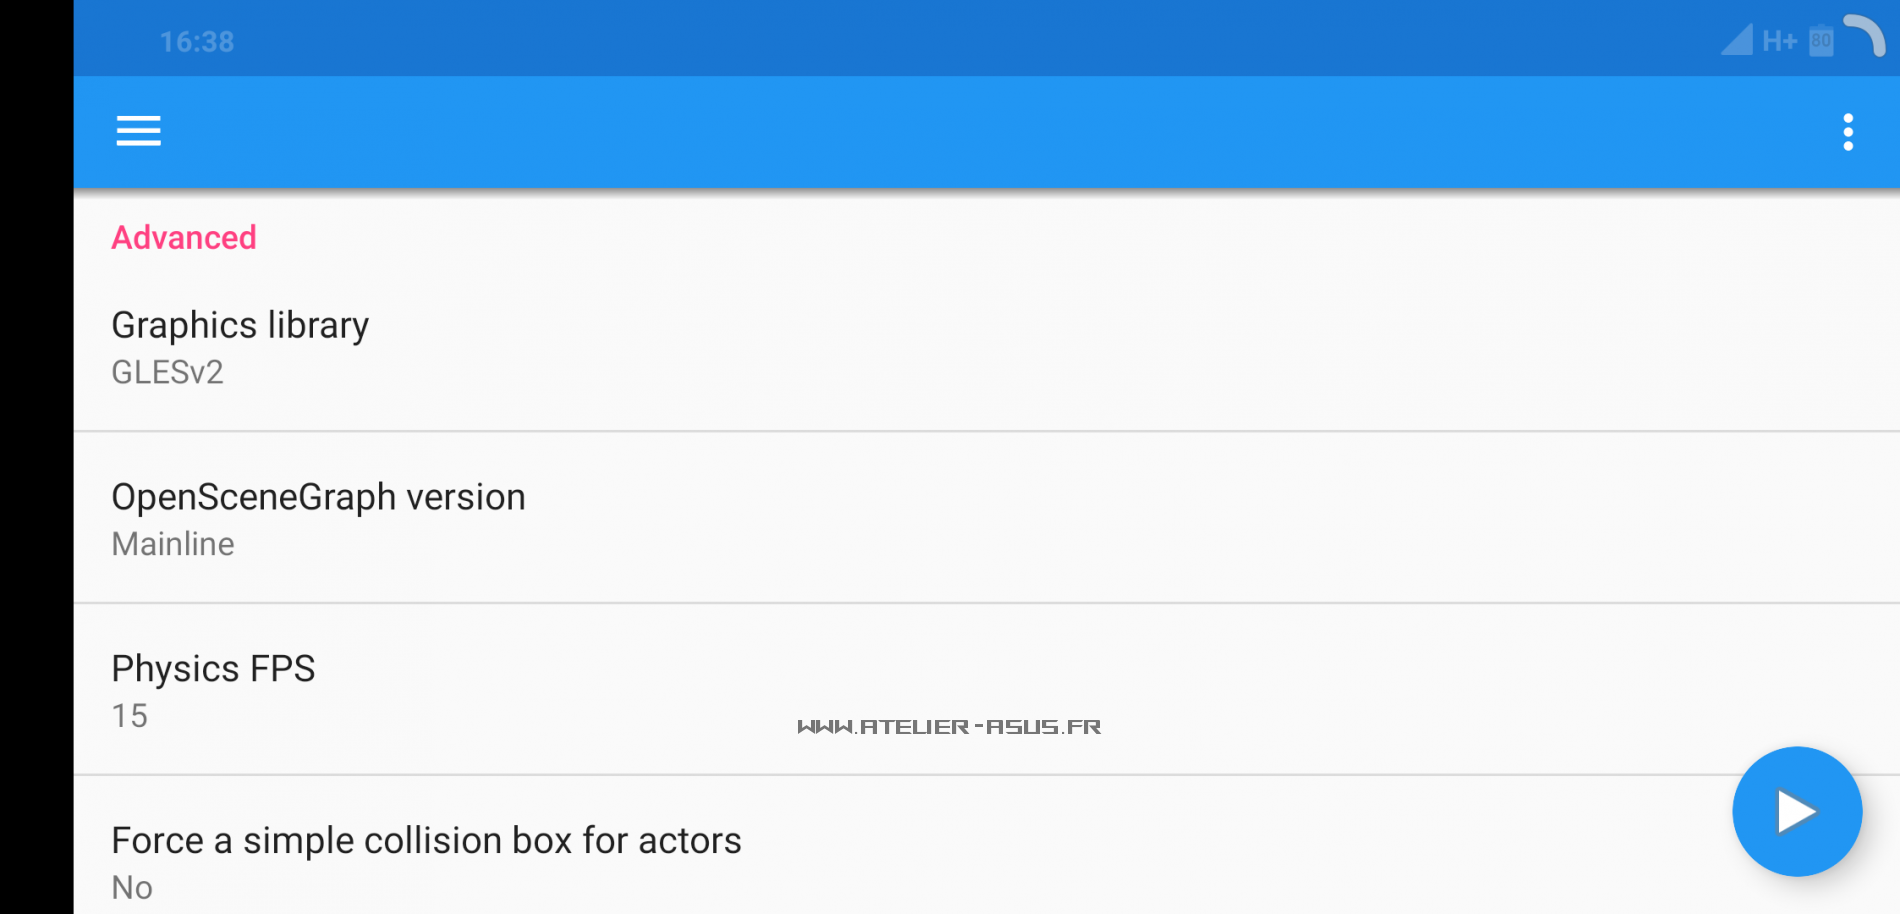Tap the H+ network indicator
Image resolution: width=1900 pixels, height=914 pixels.
(x=1779, y=41)
